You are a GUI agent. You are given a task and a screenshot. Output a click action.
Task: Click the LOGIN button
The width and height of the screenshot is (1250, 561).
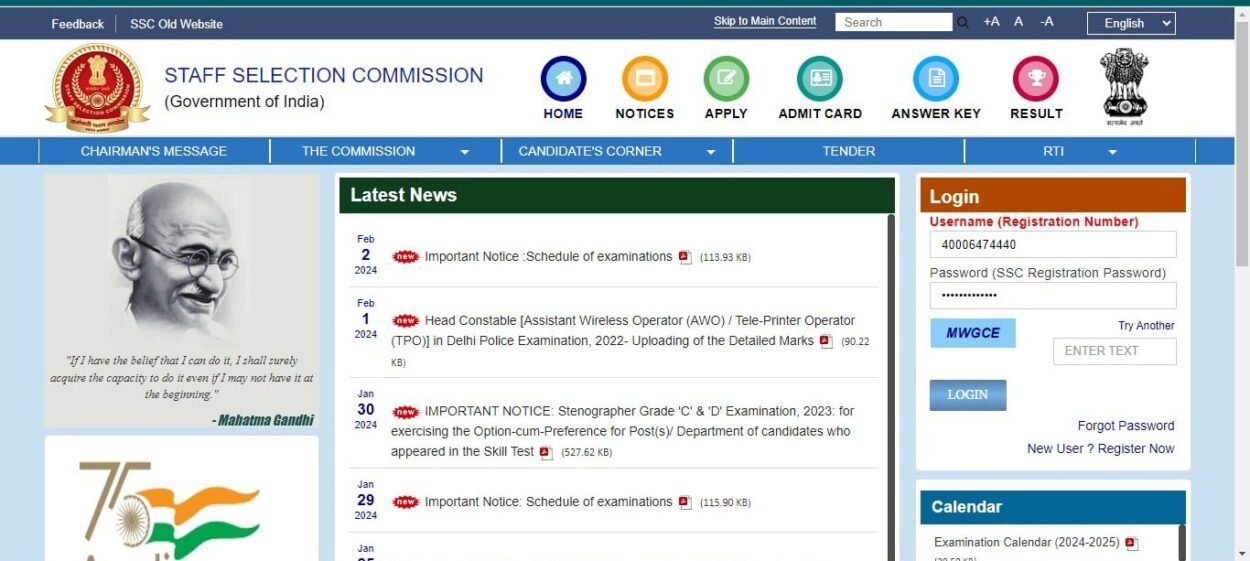coord(968,395)
